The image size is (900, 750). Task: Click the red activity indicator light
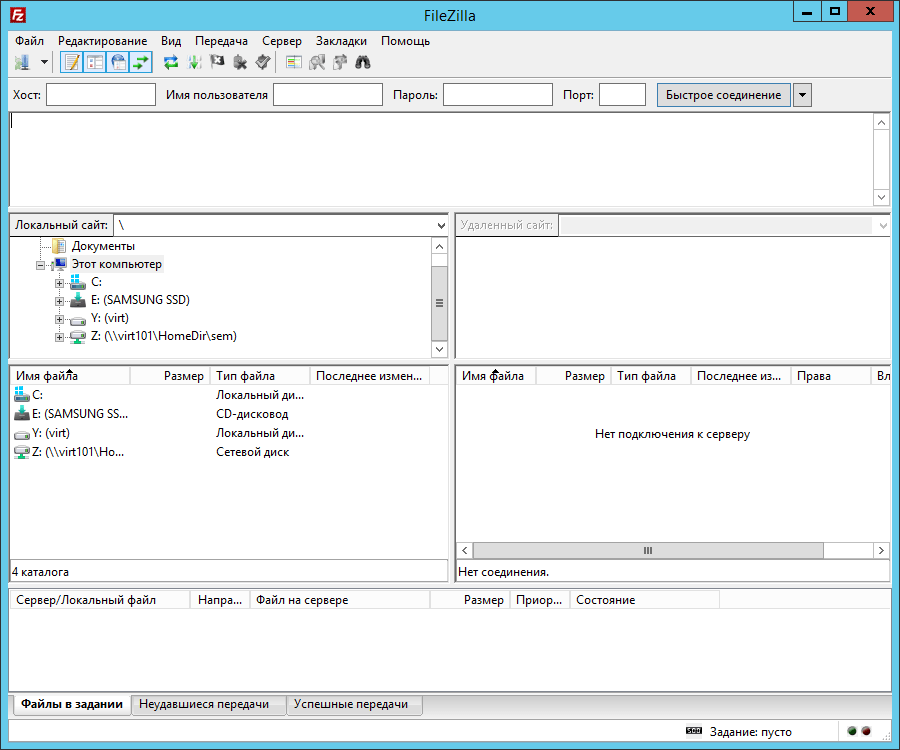[866, 731]
